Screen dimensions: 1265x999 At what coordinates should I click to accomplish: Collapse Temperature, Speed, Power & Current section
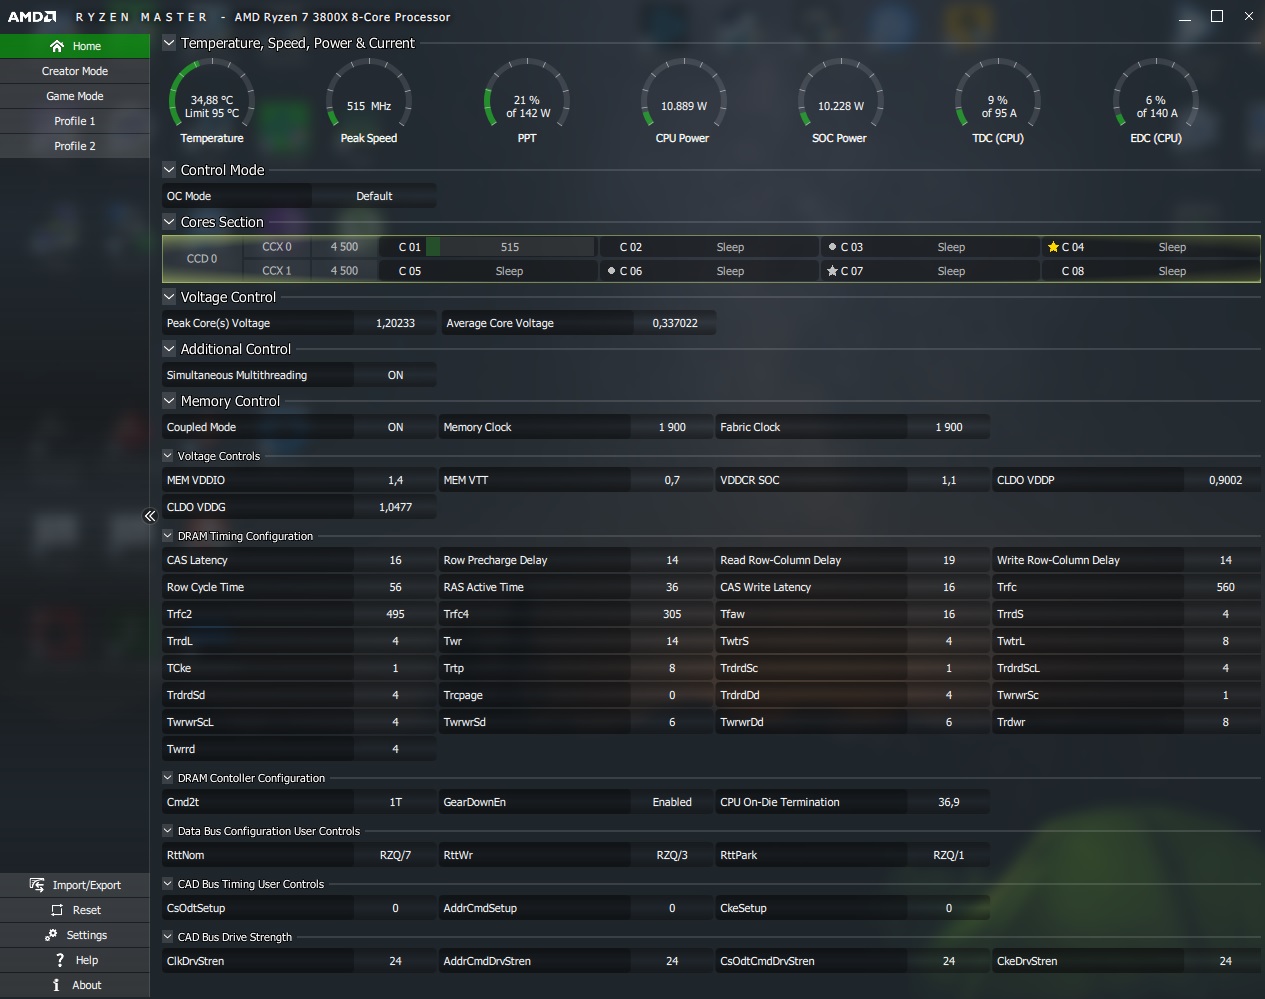pos(169,43)
